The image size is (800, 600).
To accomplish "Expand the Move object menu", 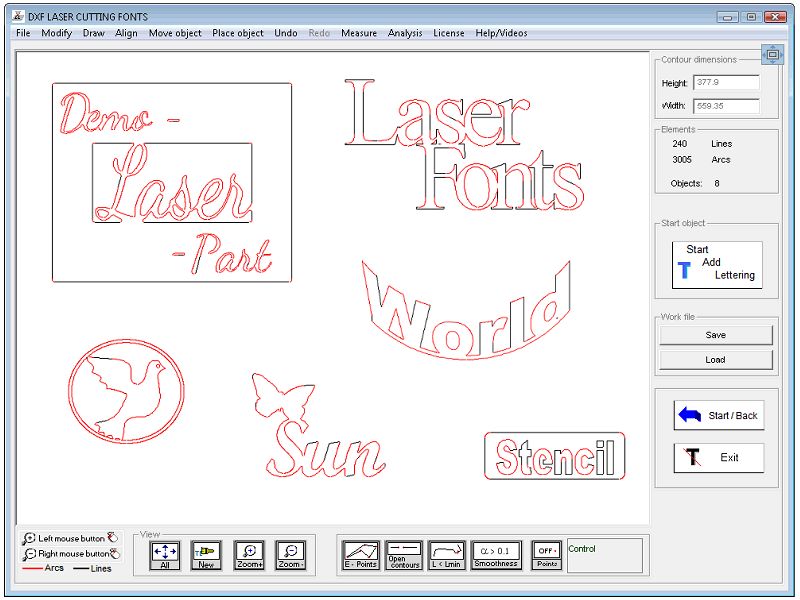I will (x=175, y=33).
